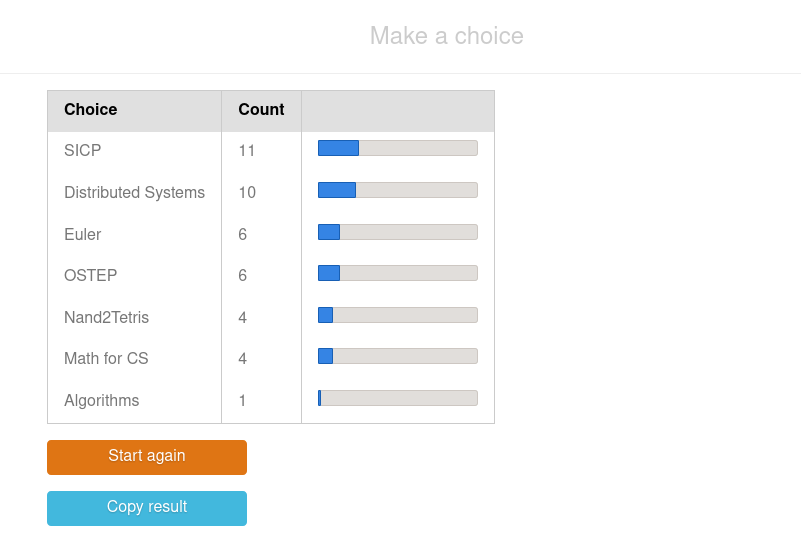Click the OSTEP progress bar
Screen dimensions: 801x551
point(398,273)
